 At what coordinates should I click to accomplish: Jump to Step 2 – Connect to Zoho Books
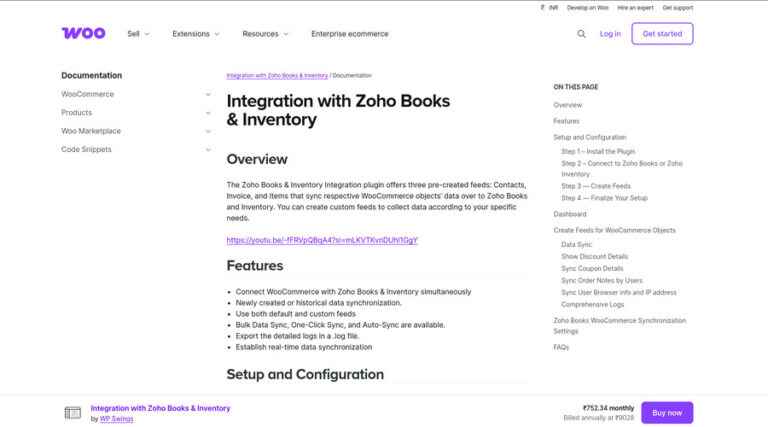point(622,168)
